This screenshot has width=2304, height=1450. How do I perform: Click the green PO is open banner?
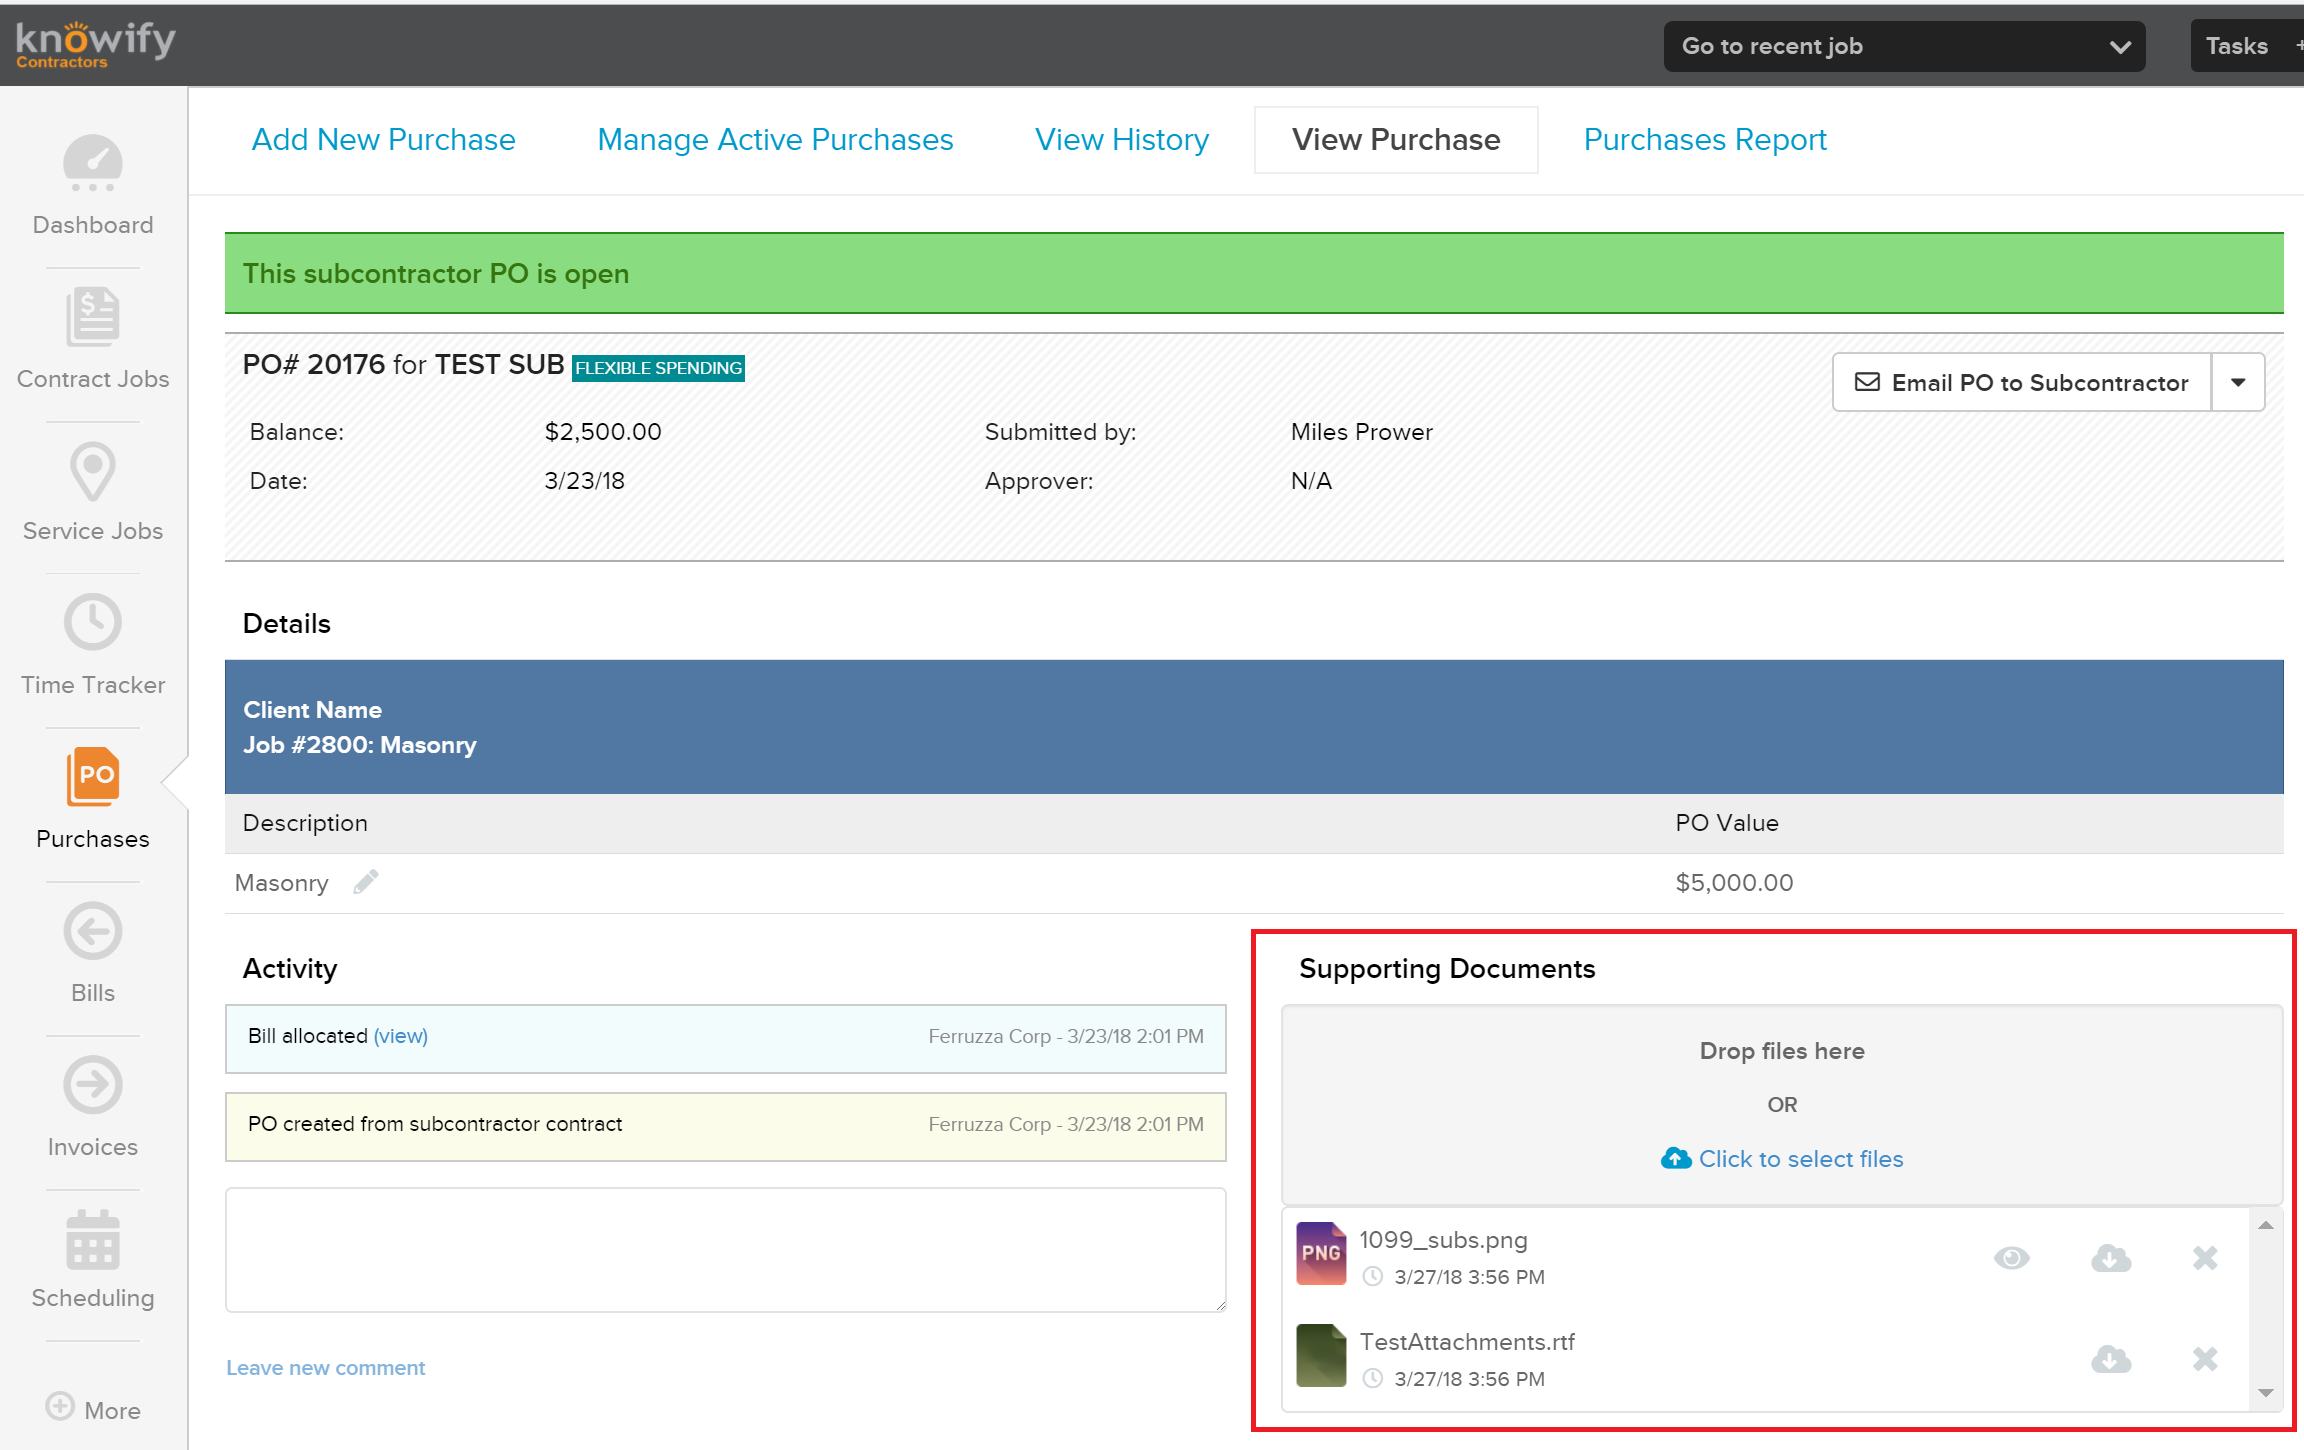pyautogui.click(x=1254, y=273)
